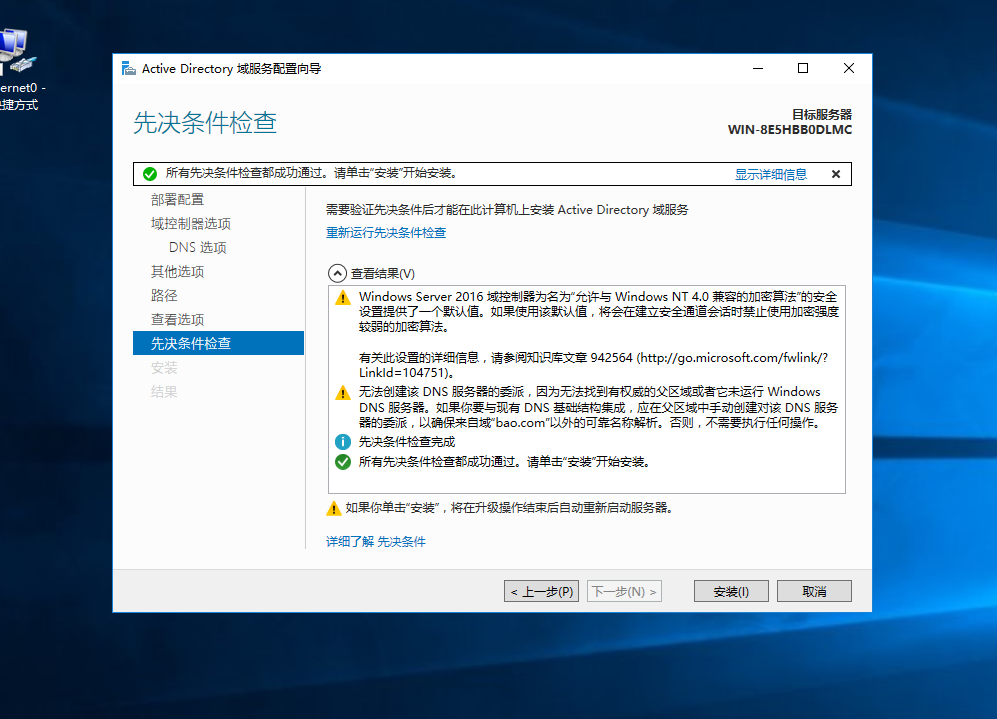Click the text 先决条件检查完成
Screen dimensions: 997x719
[x=407, y=442]
